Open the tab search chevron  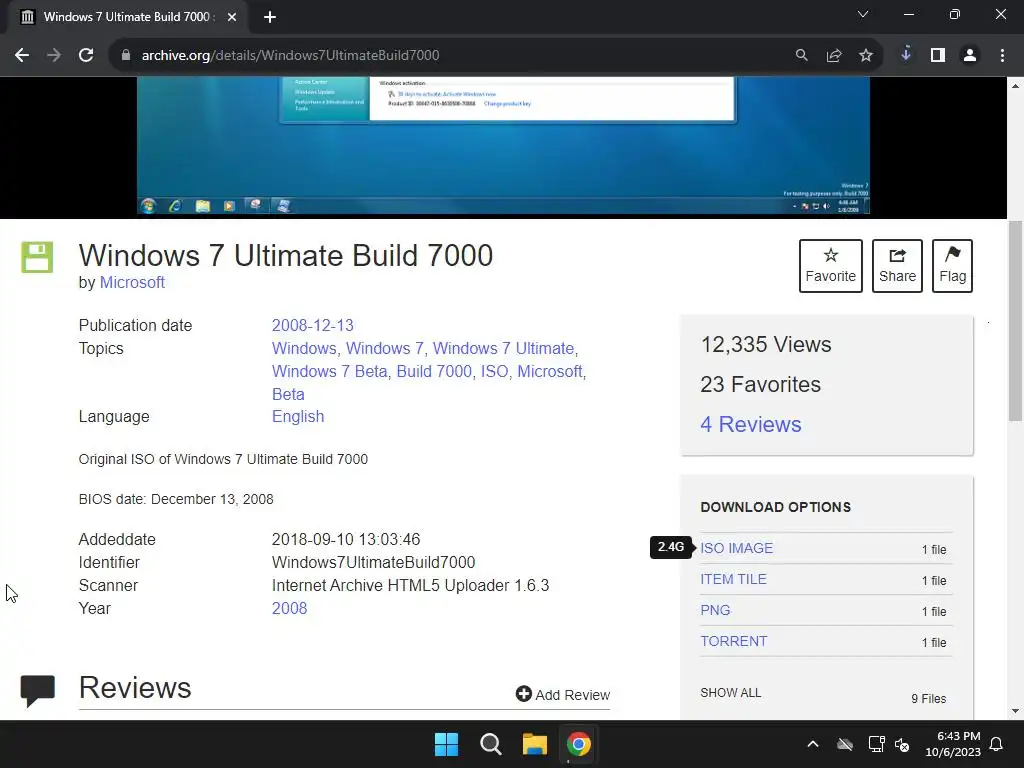(863, 14)
